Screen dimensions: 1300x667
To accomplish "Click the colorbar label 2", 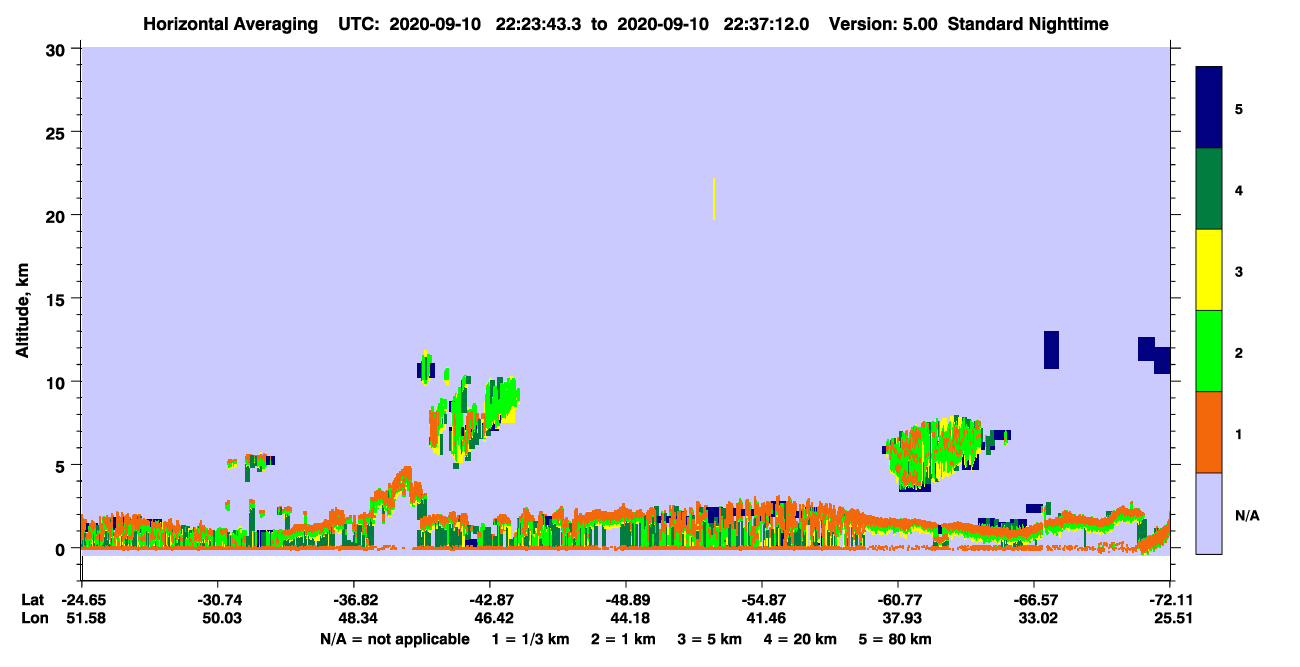I will pyautogui.click(x=1238, y=352).
